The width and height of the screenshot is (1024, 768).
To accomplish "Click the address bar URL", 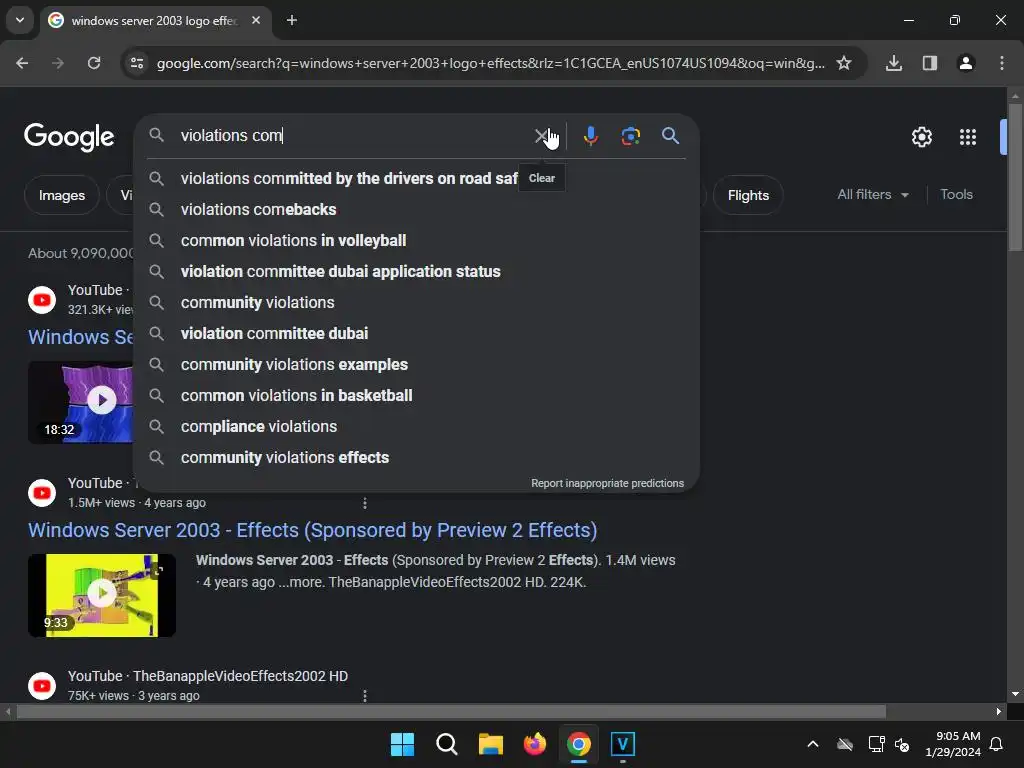I will pyautogui.click(x=490, y=63).
